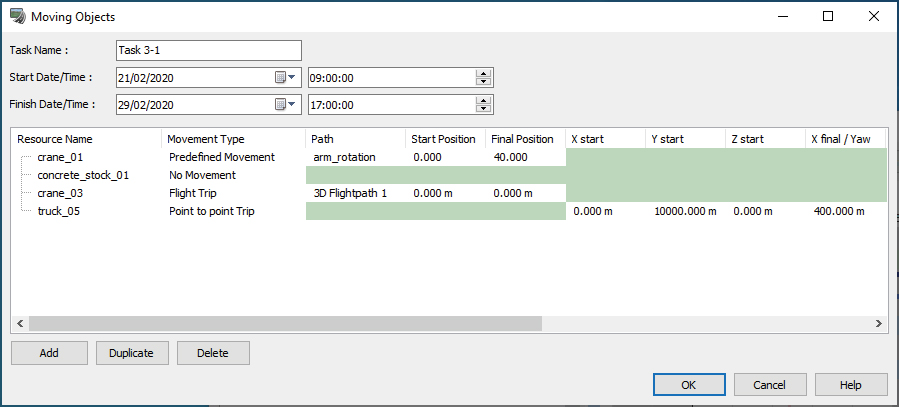Click the Add button
Image resolution: width=899 pixels, height=407 pixels.
click(x=49, y=353)
